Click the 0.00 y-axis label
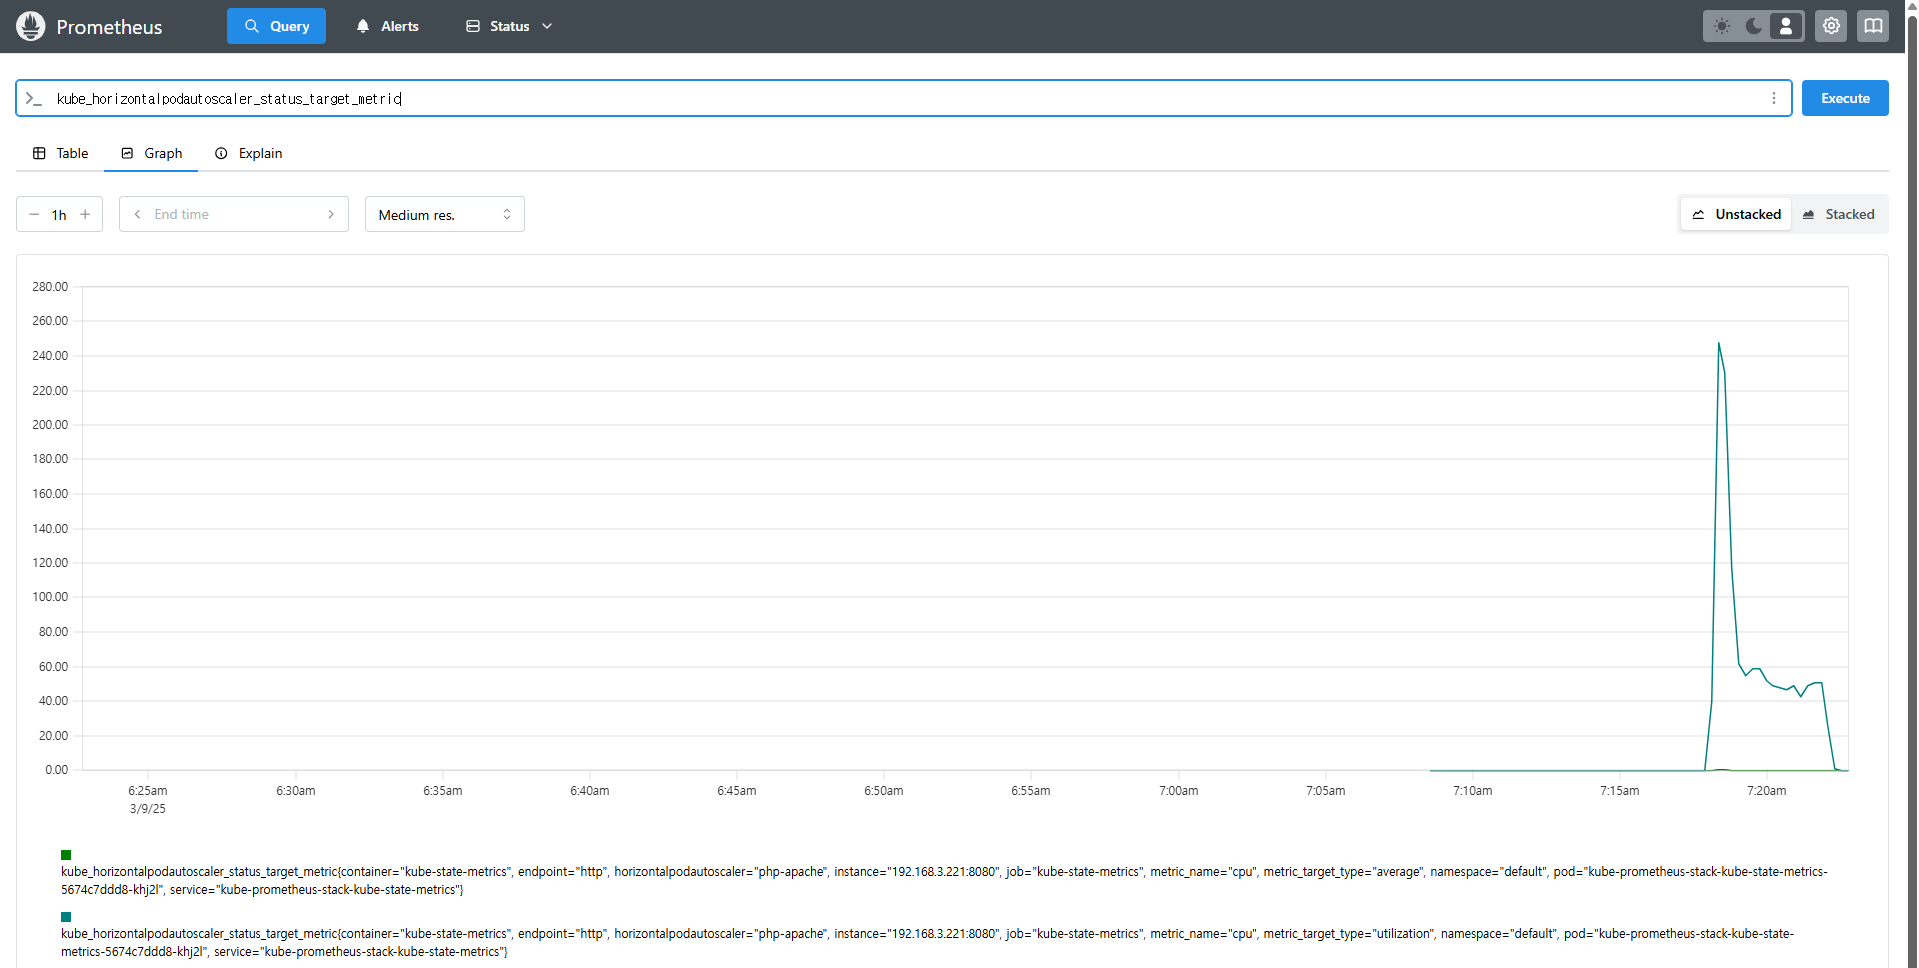This screenshot has width=1919, height=968. 56,770
